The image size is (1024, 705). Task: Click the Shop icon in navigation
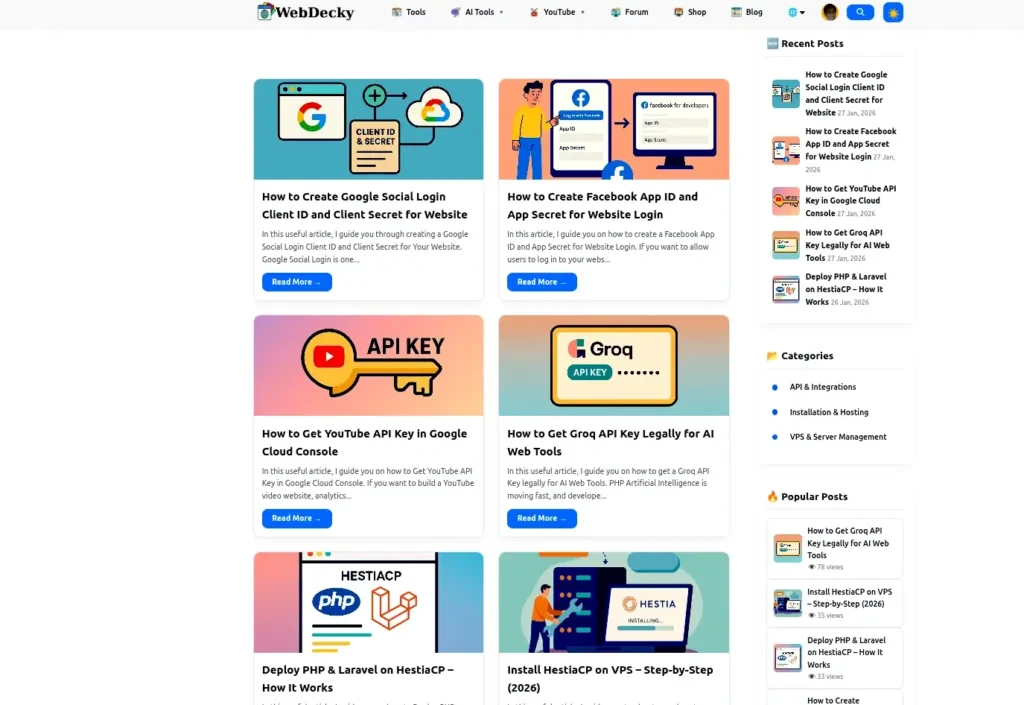pyautogui.click(x=679, y=12)
